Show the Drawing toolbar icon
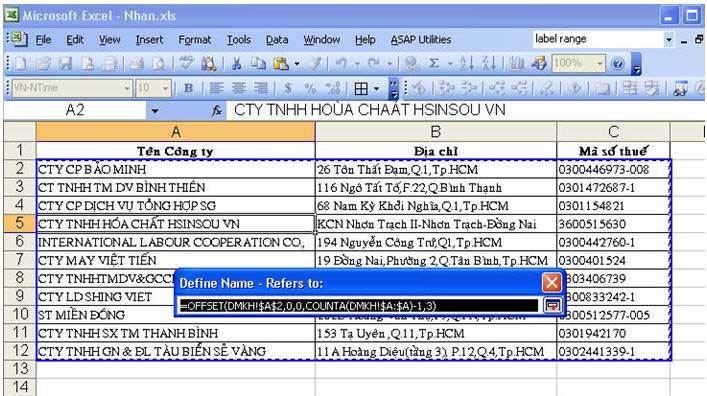Image resolution: width=707 pixels, height=396 pixels. pyautogui.click(x=539, y=64)
